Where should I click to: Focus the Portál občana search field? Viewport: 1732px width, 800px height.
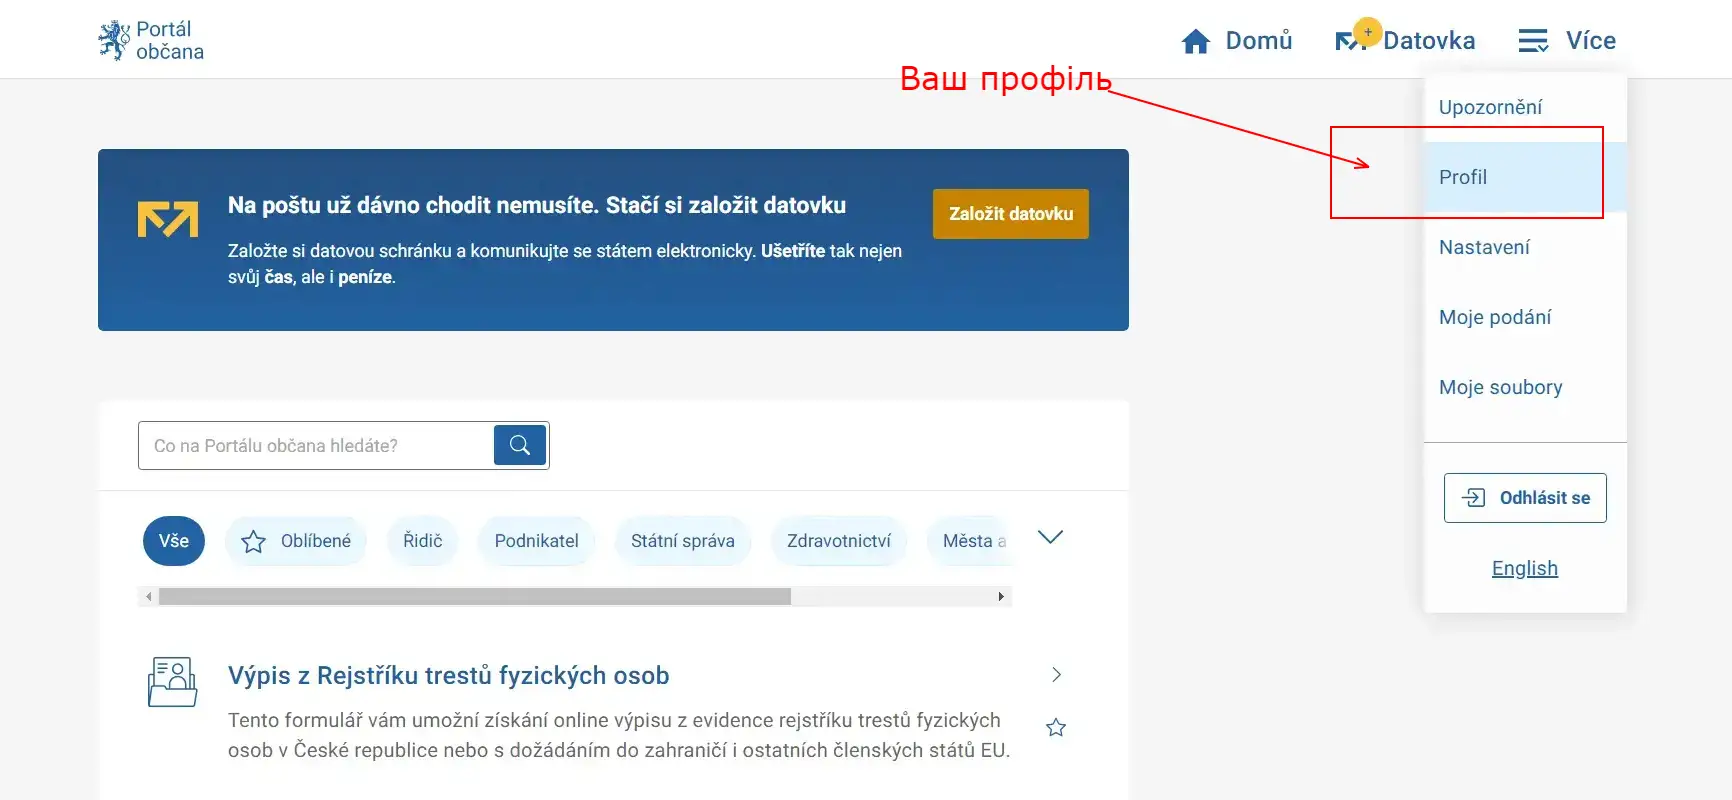pyautogui.click(x=316, y=446)
